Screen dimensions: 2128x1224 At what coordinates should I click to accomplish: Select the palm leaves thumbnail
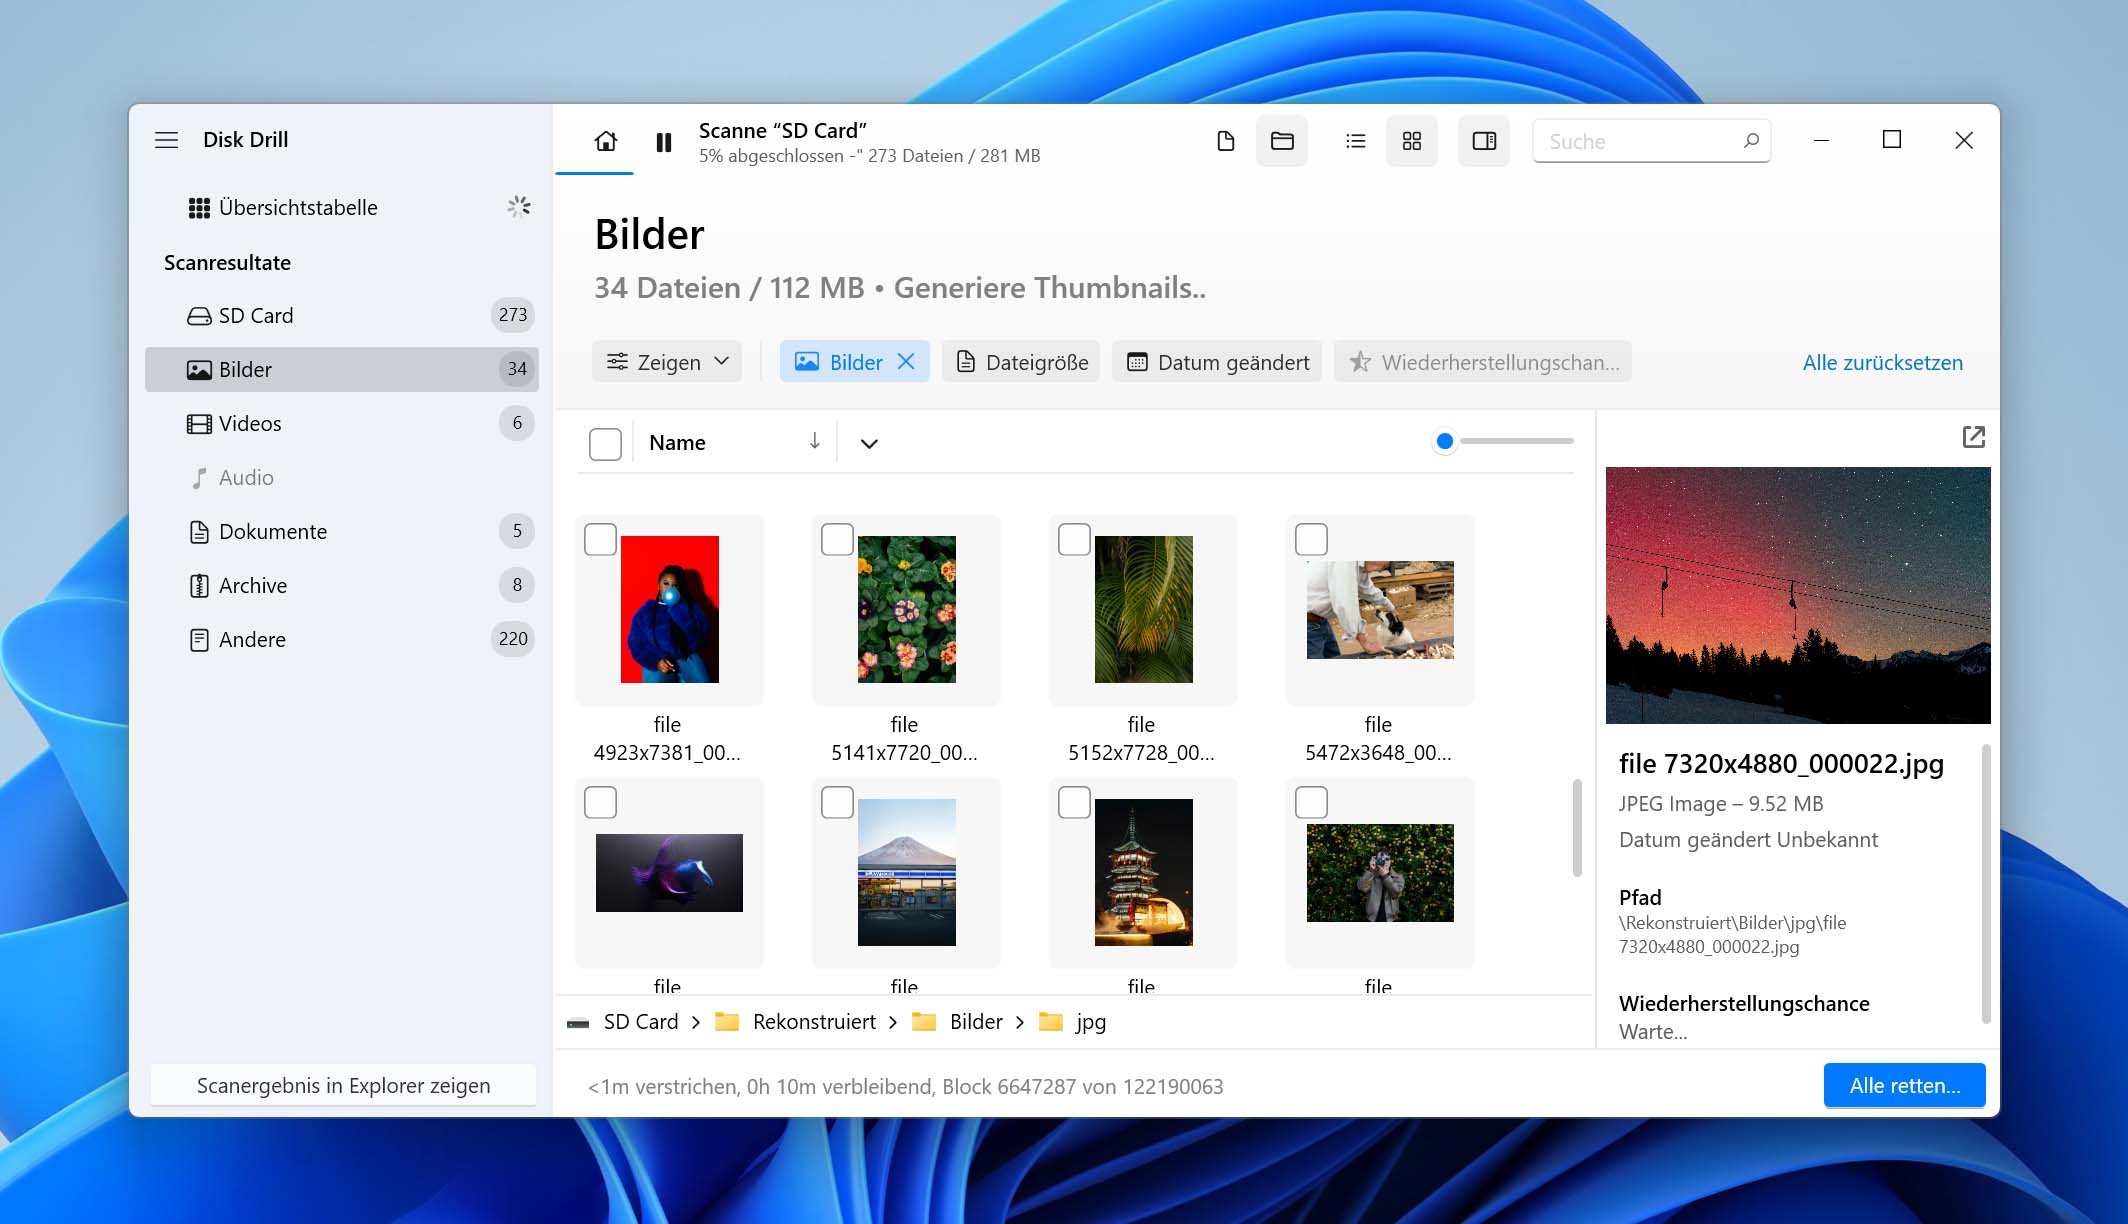point(1144,609)
